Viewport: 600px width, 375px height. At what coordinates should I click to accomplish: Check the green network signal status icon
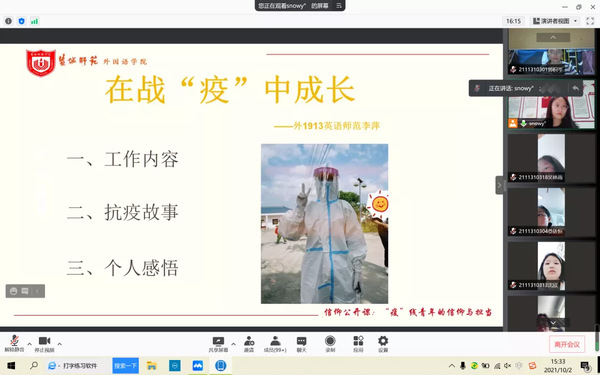pos(34,21)
